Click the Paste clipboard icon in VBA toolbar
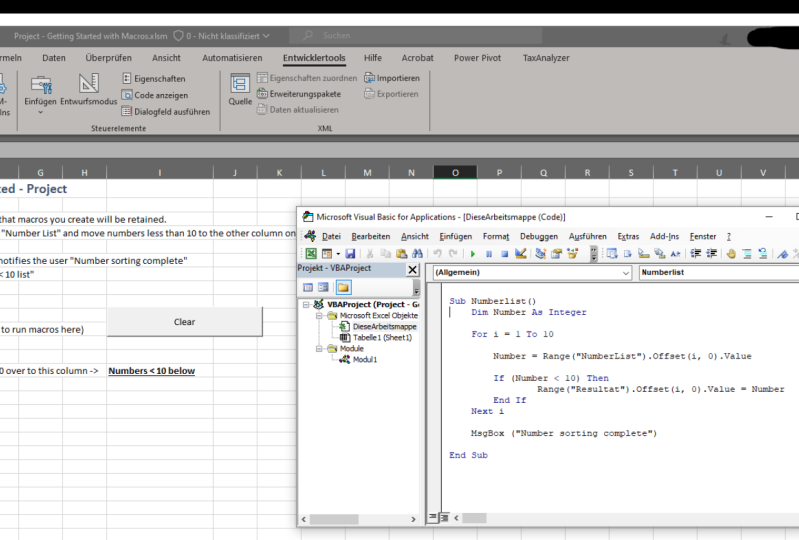799x540 pixels. (x=402, y=253)
